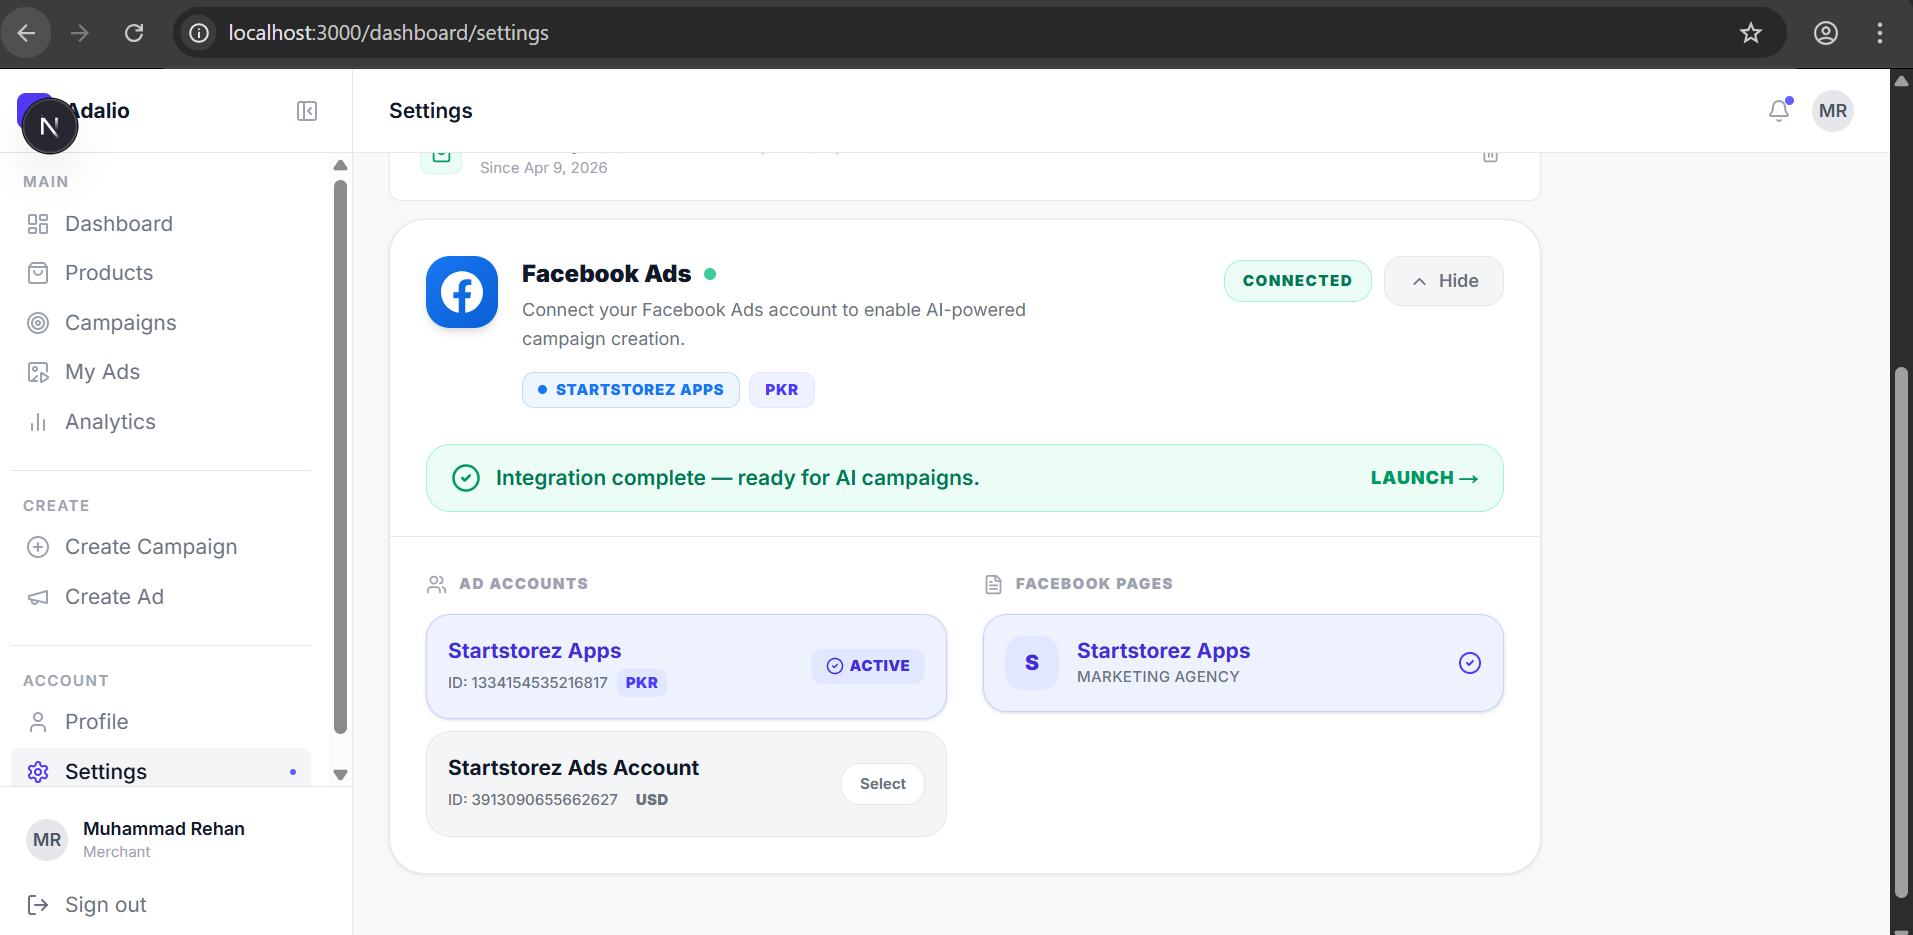Click the Create Campaign plus icon

[x=38, y=547]
